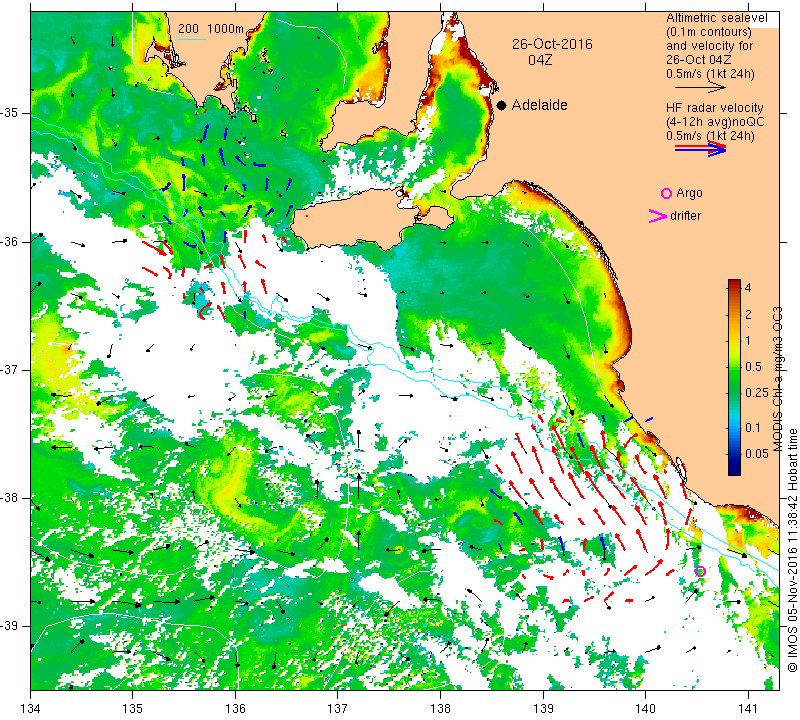Click the Adelaide city label

tap(539, 105)
